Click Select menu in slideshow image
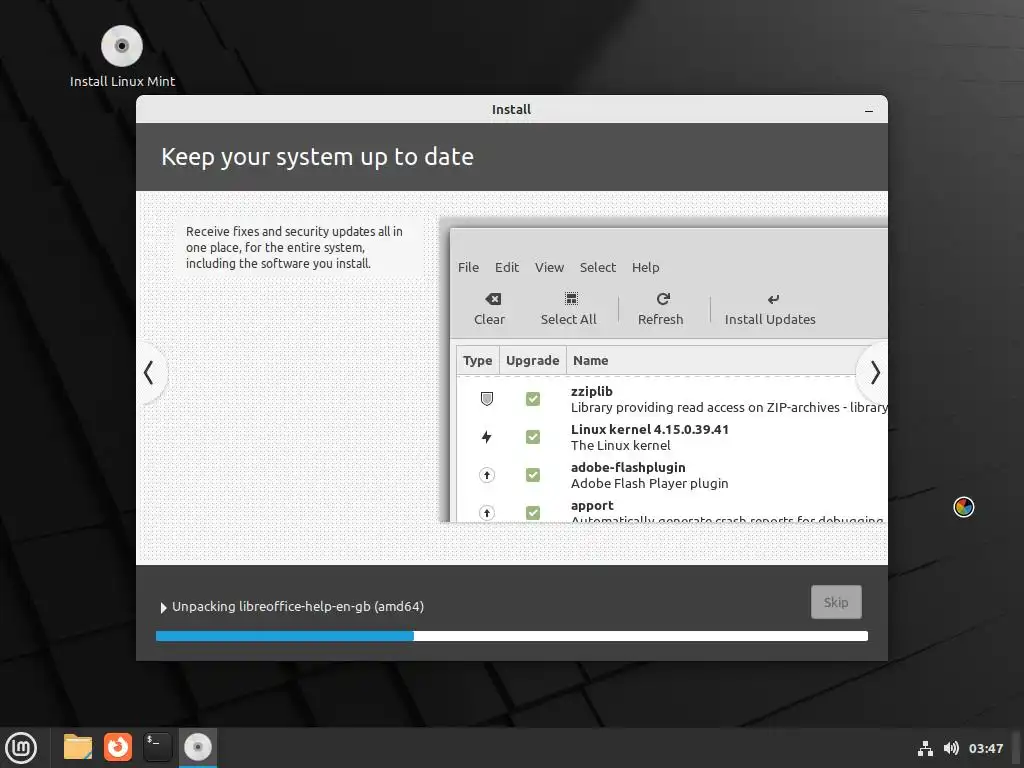Screen dimensions: 1024x768 598,267
